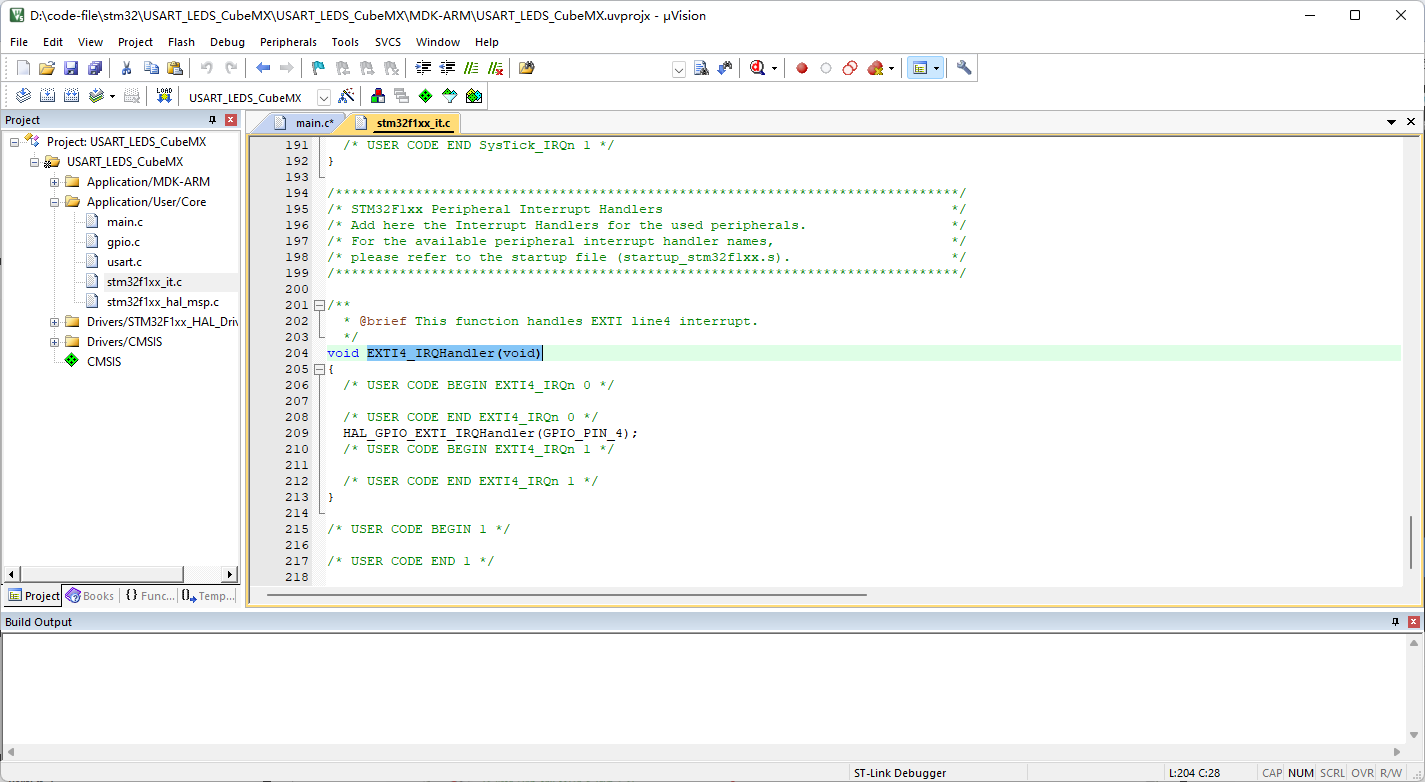Expand the Drivers/CMSIS folder

55,342
